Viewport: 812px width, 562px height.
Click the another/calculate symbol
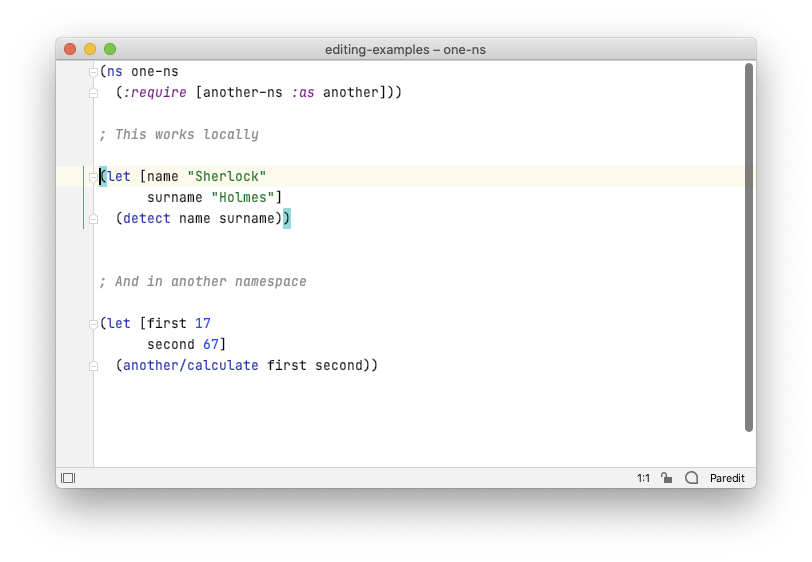click(x=191, y=366)
